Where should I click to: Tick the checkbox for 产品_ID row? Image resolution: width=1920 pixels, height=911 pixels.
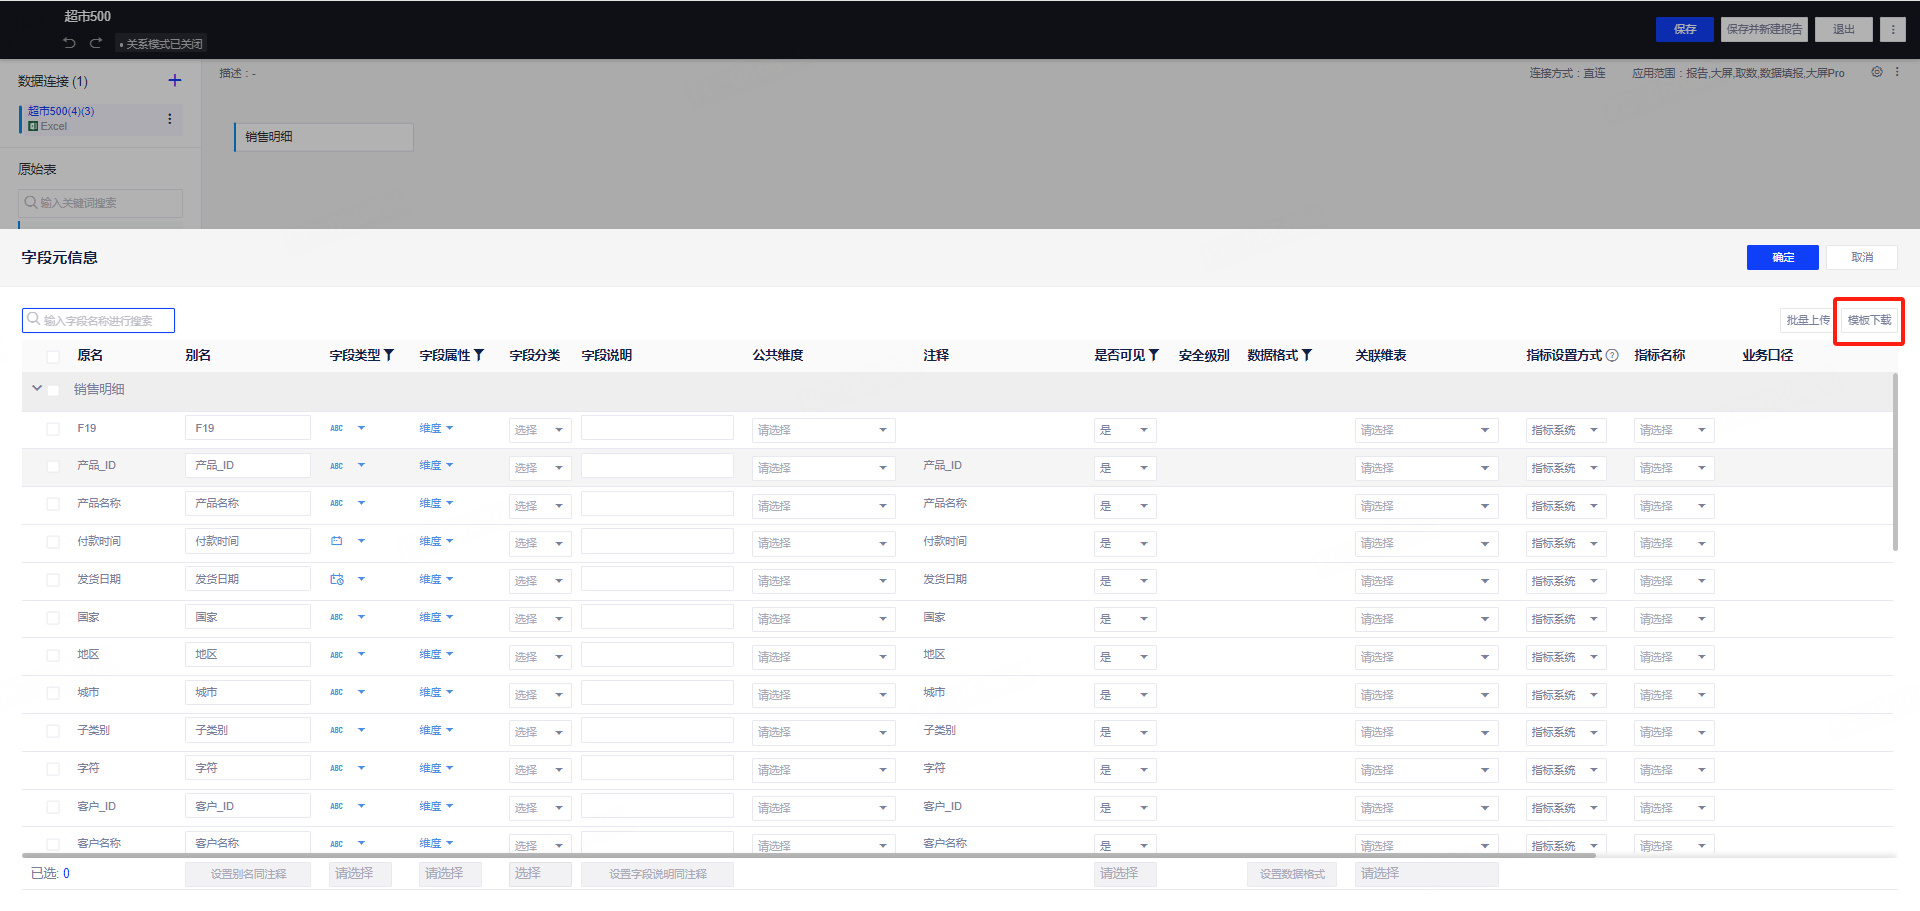[x=53, y=466]
